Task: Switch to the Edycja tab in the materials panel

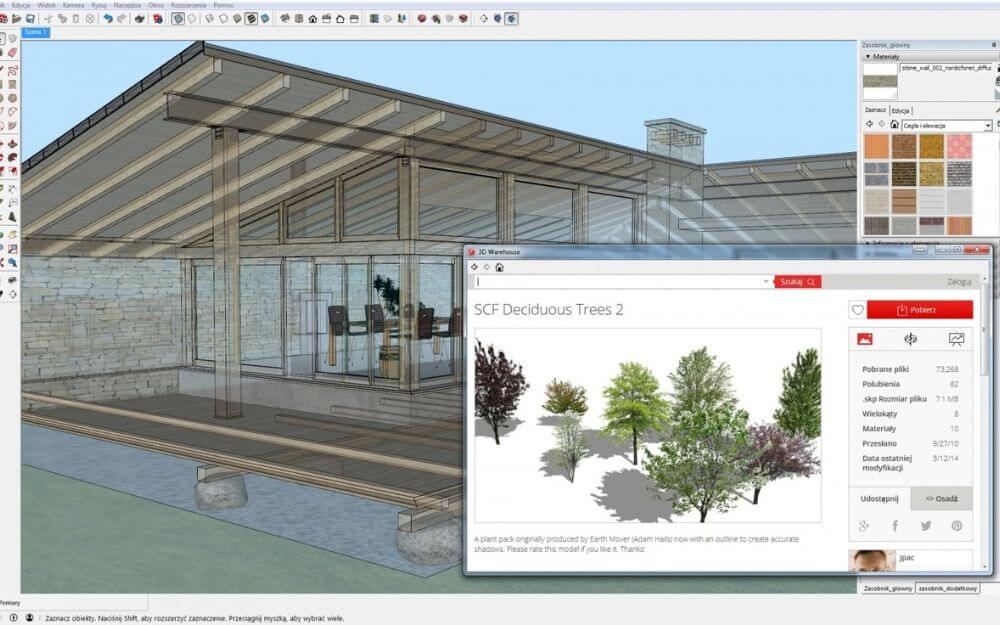Action: (902, 110)
